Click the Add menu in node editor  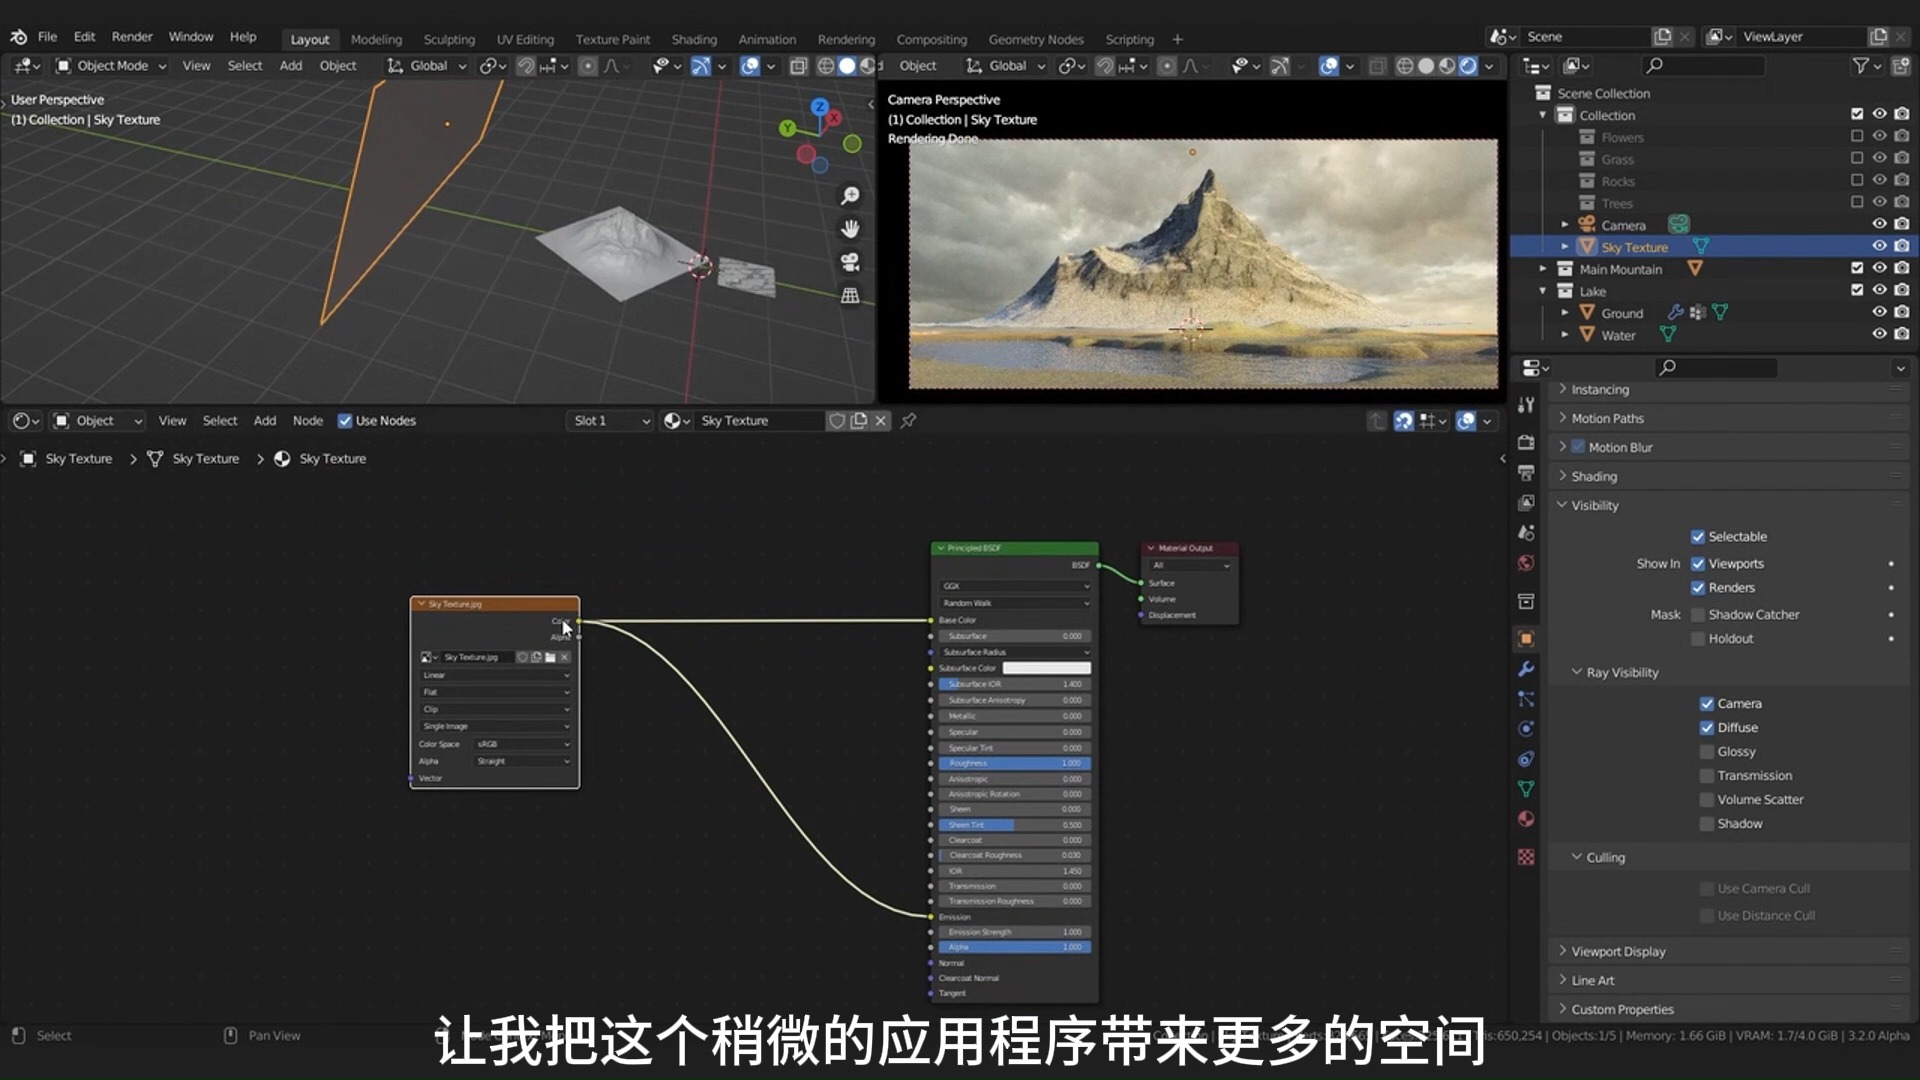point(264,419)
